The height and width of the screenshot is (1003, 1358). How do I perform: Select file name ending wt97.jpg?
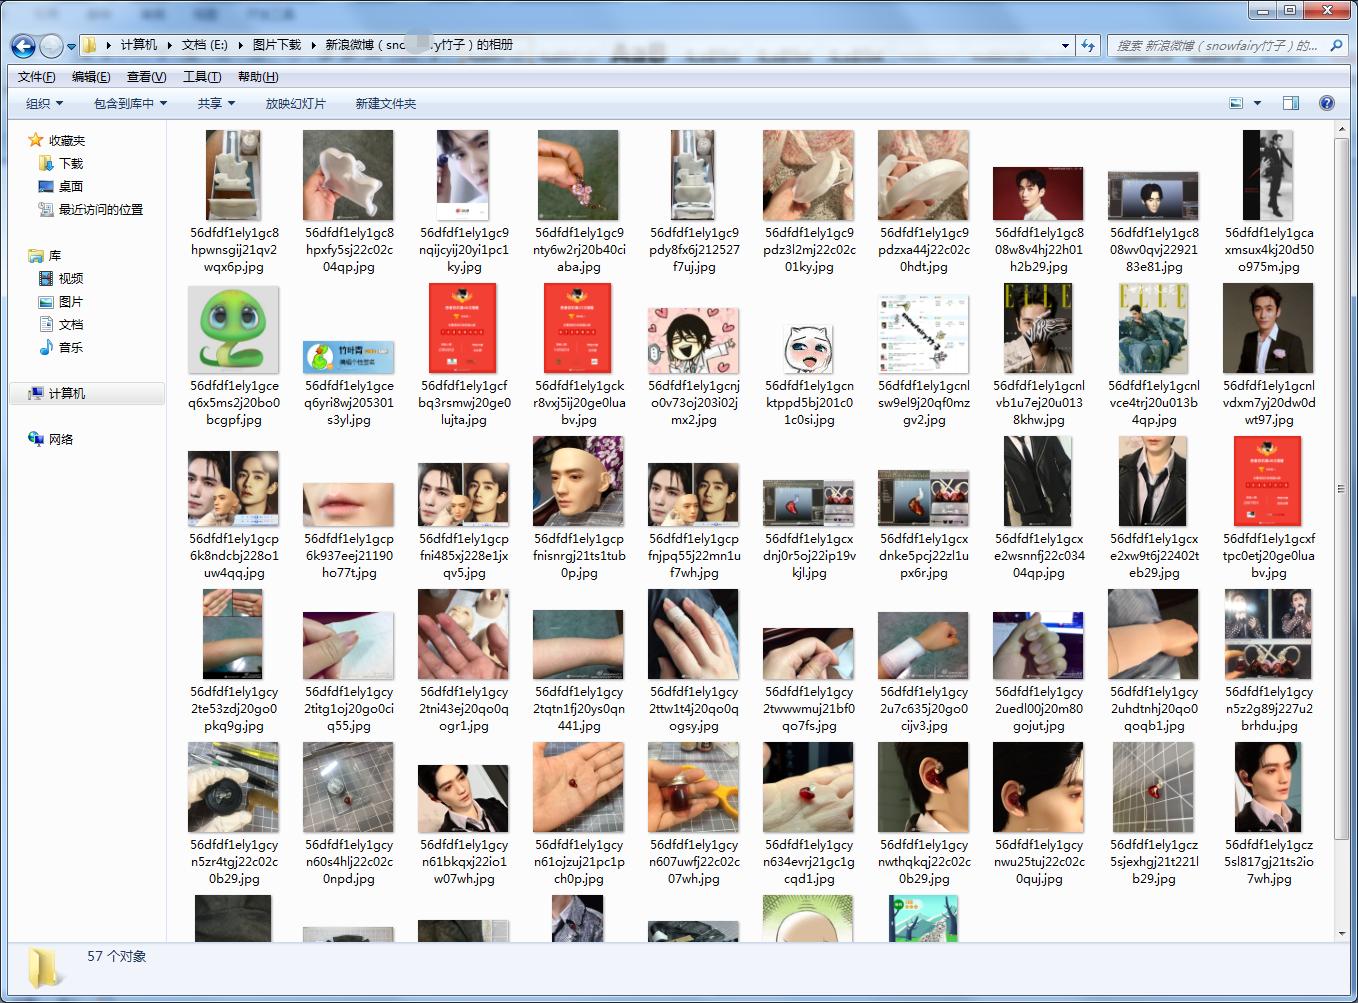tap(1268, 402)
